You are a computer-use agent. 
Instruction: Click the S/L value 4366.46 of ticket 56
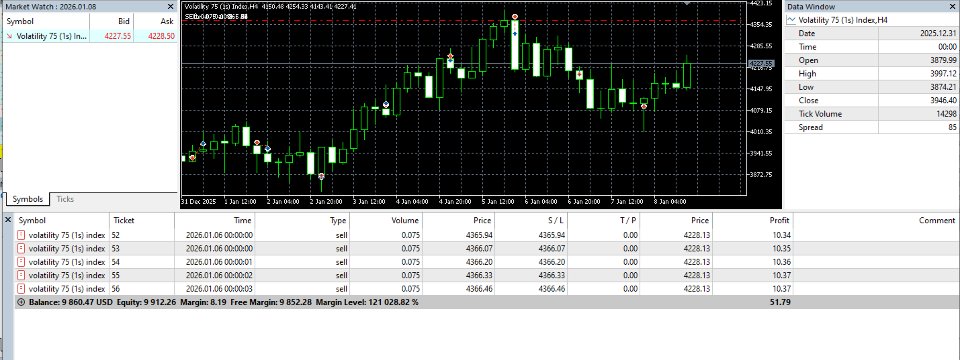pyautogui.click(x=552, y=289)
